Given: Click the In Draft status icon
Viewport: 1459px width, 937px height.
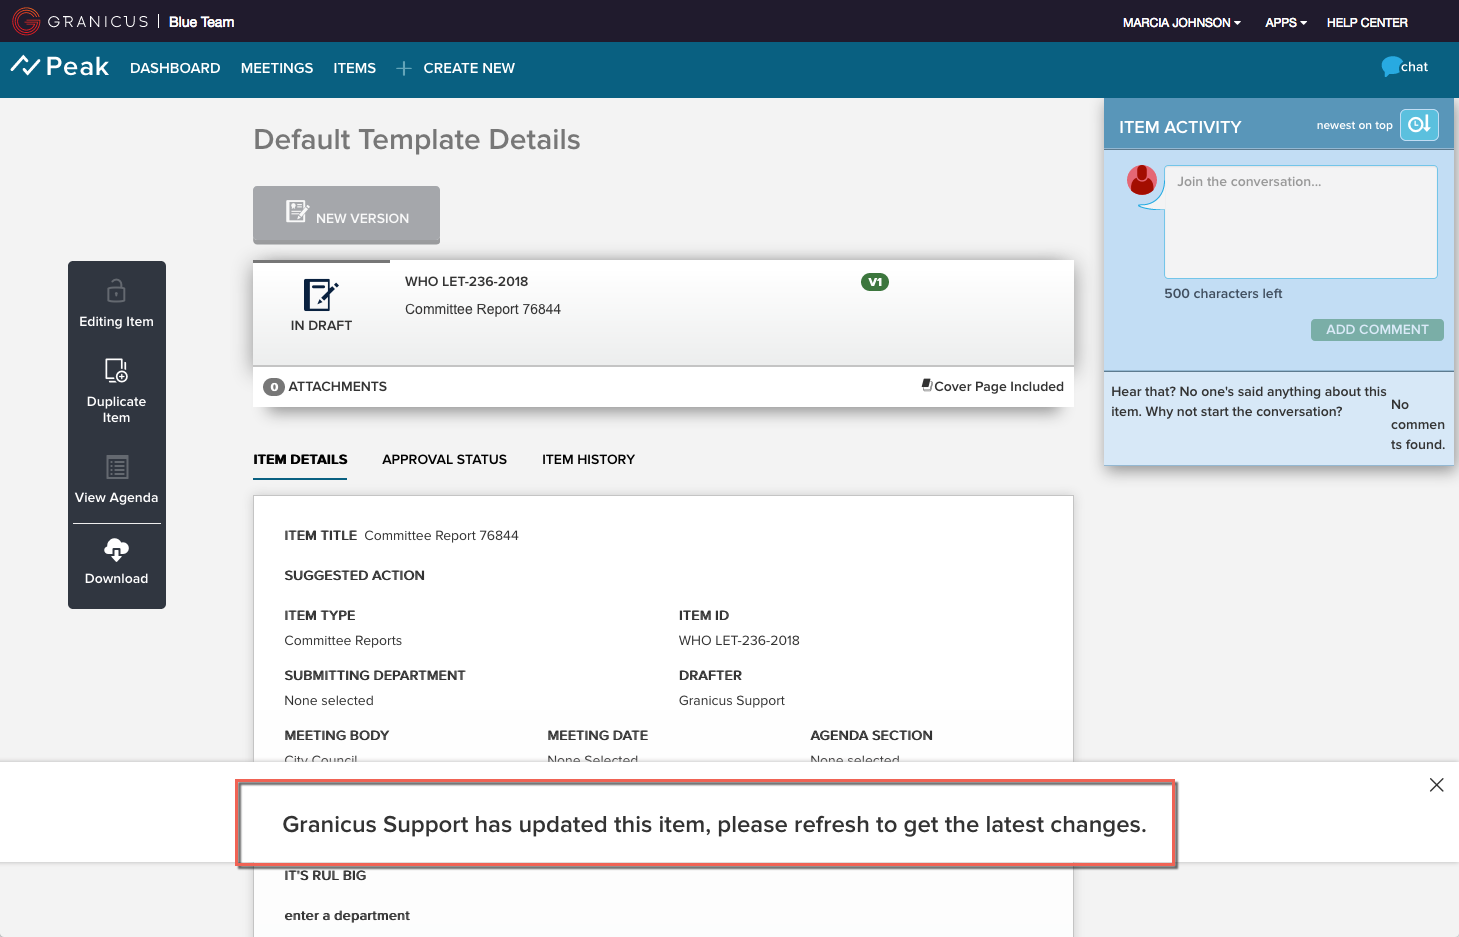Looking at the screenshot, I should (321, 295).
